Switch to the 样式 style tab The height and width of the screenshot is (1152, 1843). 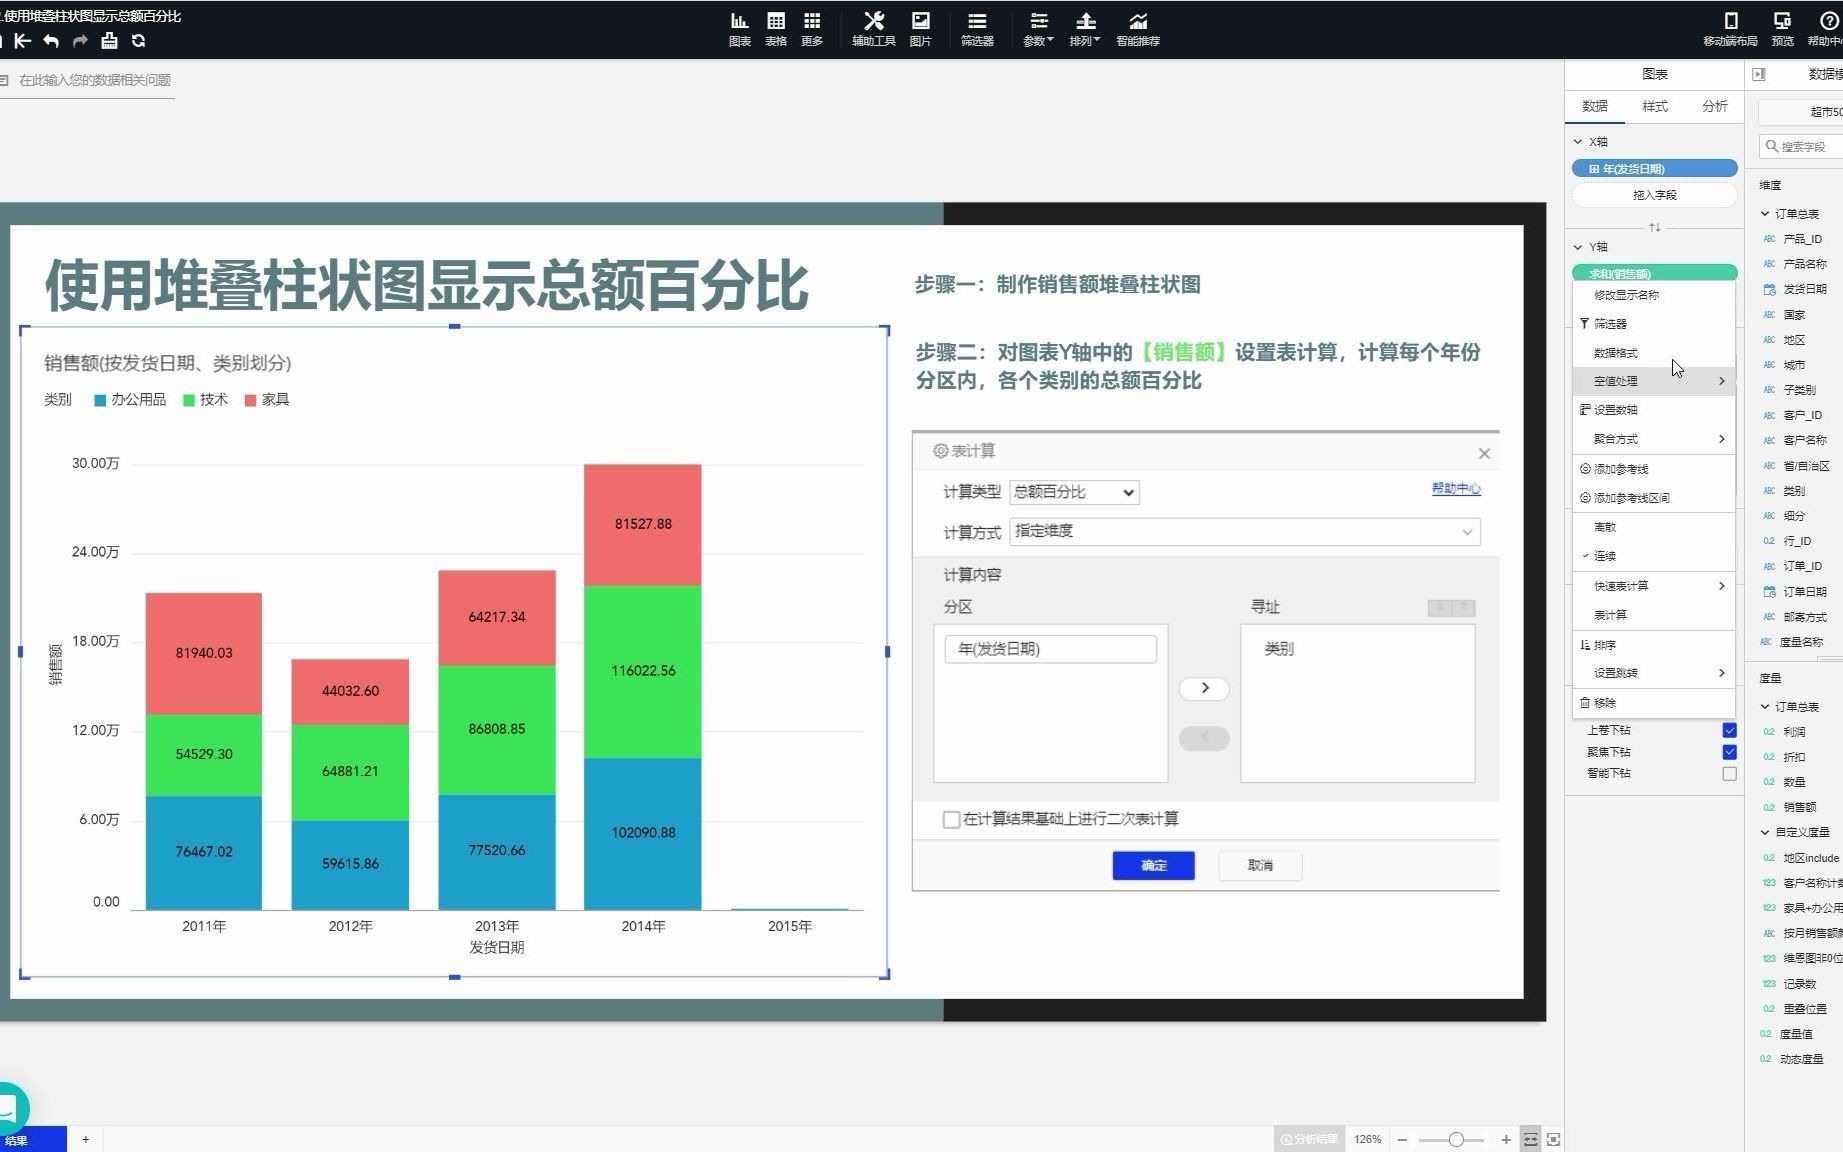[1655, 106]
